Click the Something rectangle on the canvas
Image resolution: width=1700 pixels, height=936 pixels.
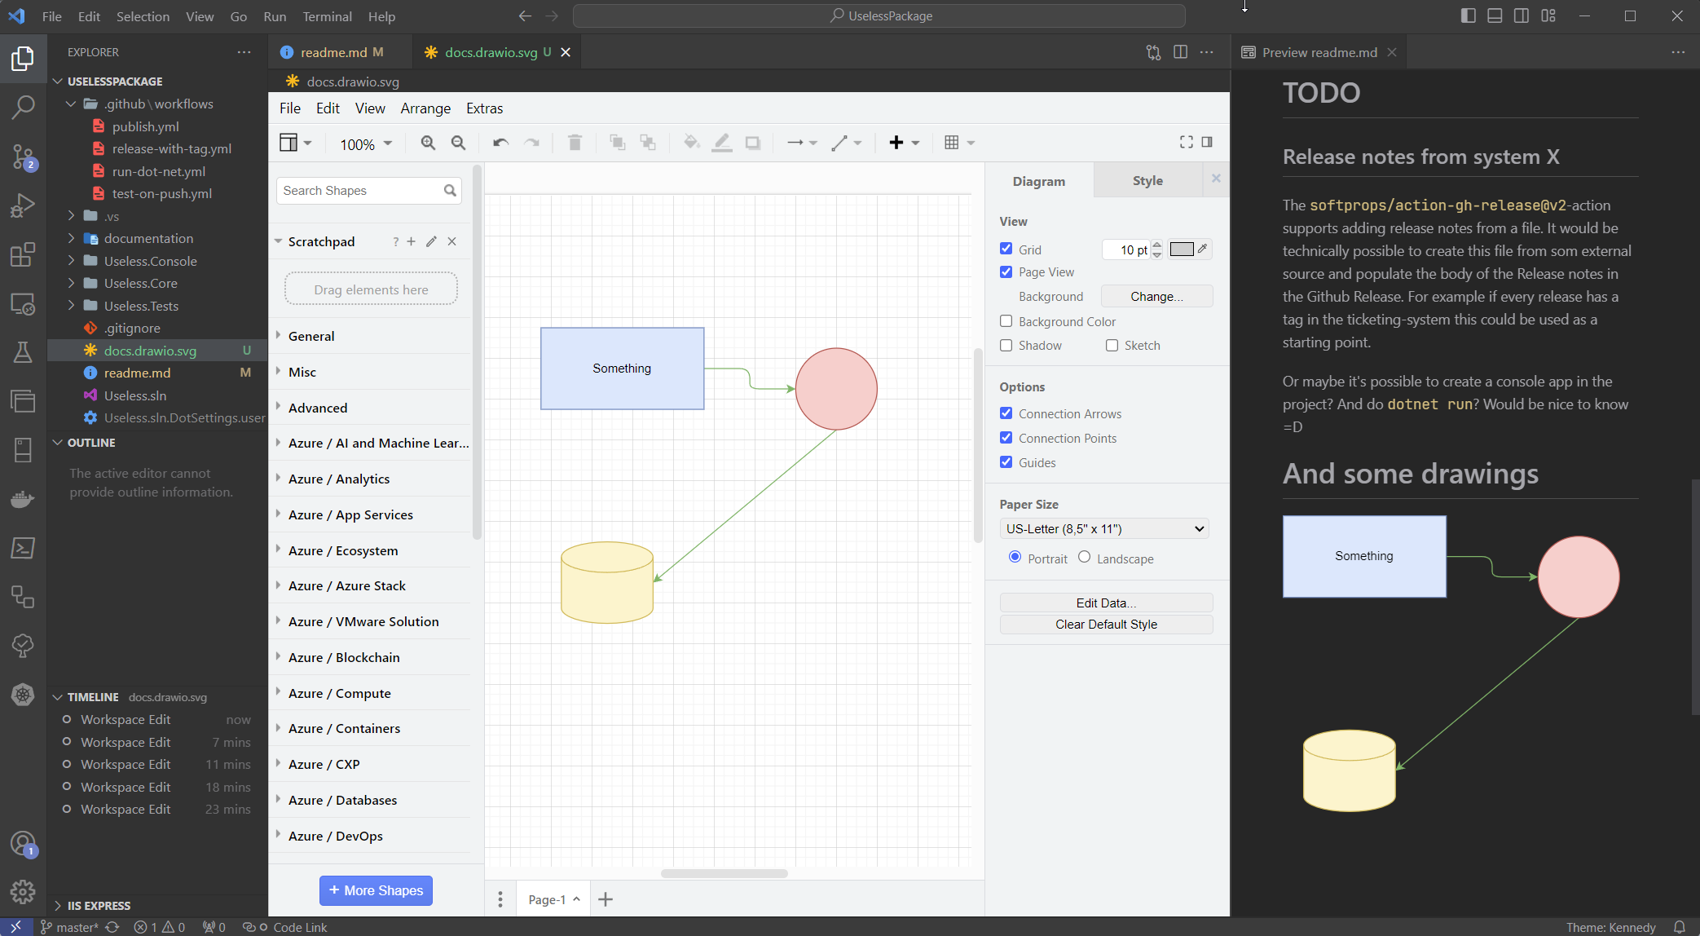(622, 368)
